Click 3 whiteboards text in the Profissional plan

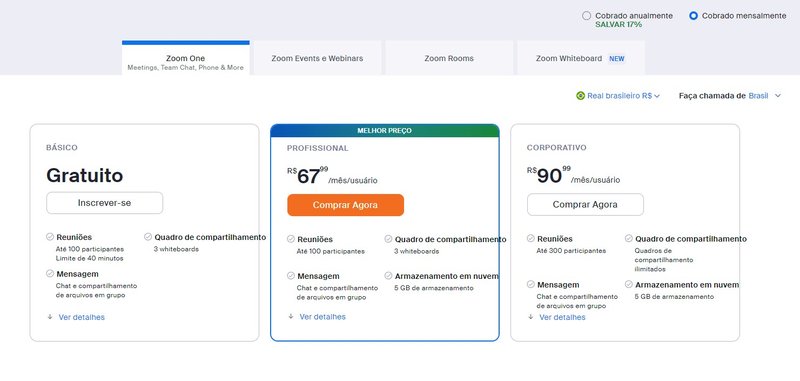click(x=416, y=251)
